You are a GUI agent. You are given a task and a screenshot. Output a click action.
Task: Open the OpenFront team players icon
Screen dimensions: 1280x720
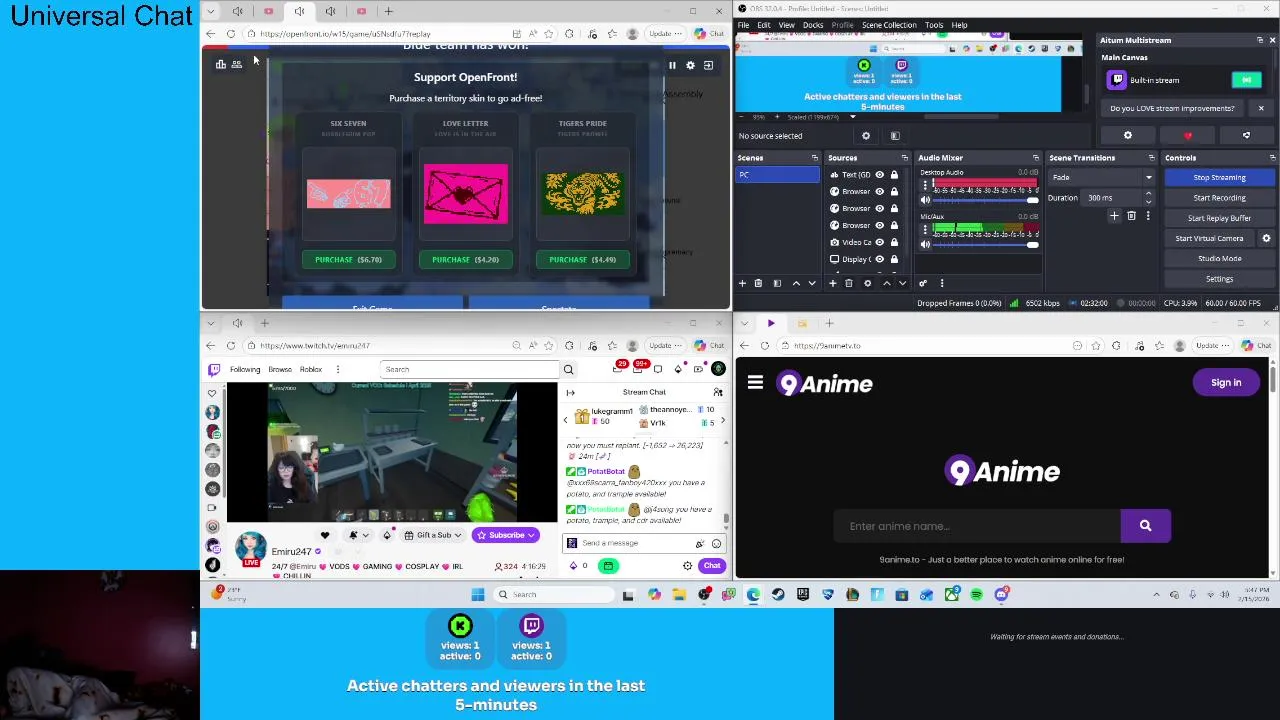click(237, 65)
